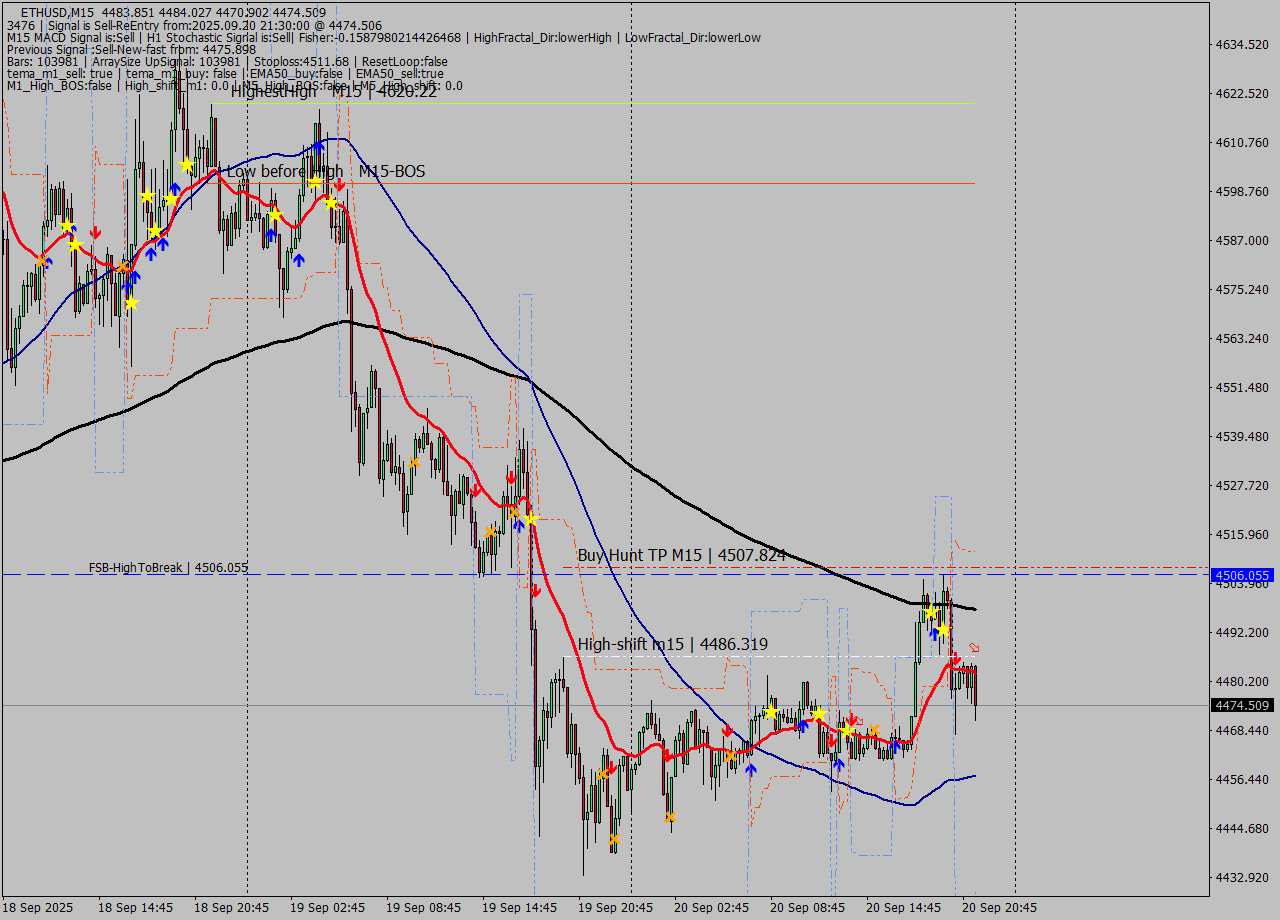Click the Low before High M15-BOS label
This screenshot has height=920, width=1280.
click(325, 172)
